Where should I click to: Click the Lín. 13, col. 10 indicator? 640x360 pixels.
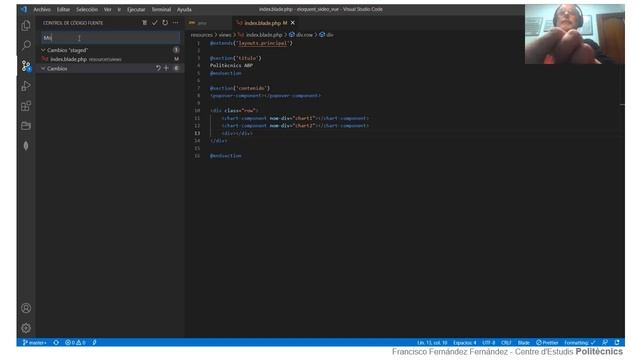pos(432,342)
